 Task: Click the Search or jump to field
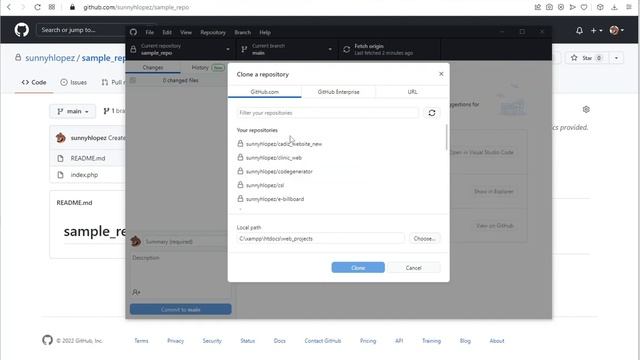pyautogui.click(x=82, y=30)
